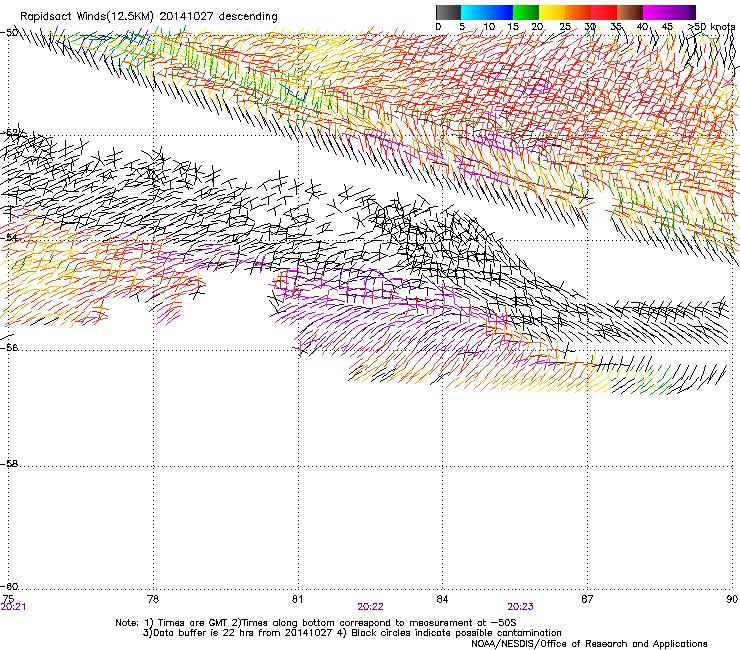Click the brown 35-40 knots legend swatch

(630, 12)
